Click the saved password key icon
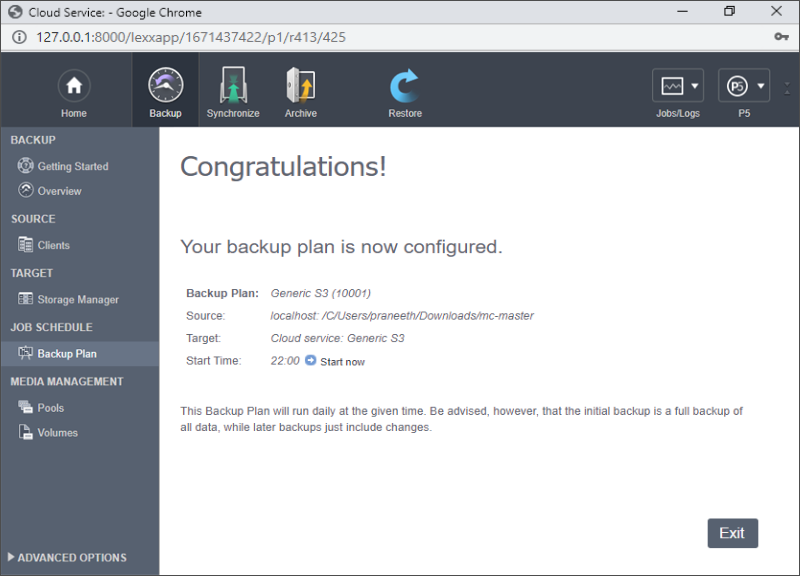 point(782,37)
